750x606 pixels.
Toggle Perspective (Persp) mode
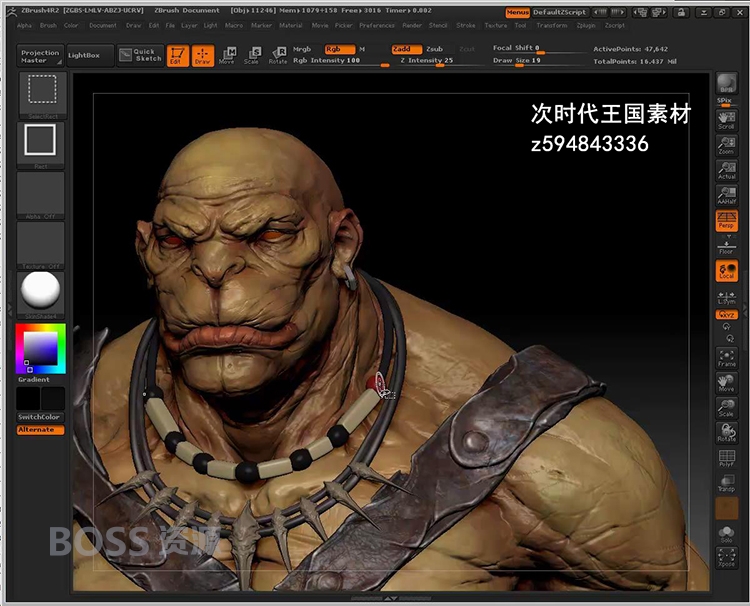click(x=727, y=220)
